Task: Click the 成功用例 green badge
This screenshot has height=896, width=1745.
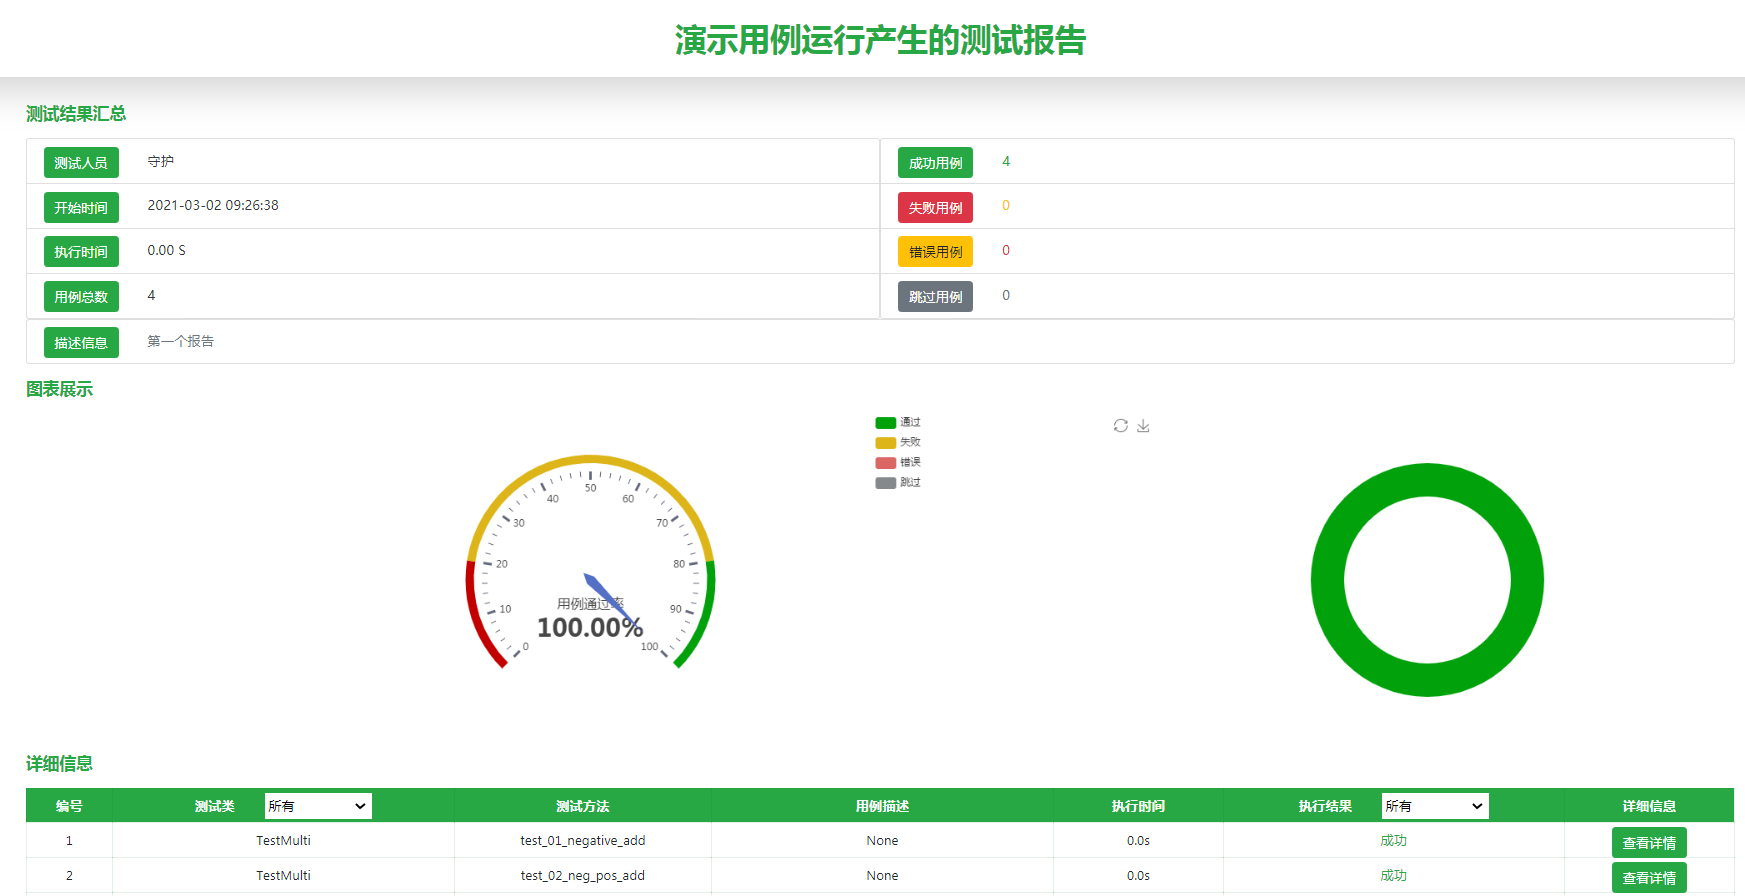Action: [935, 163]
